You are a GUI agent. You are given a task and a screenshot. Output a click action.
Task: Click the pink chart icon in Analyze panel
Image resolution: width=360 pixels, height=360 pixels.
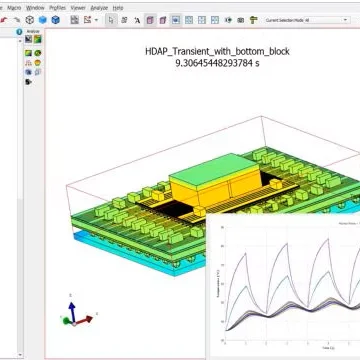coord(29,63)
